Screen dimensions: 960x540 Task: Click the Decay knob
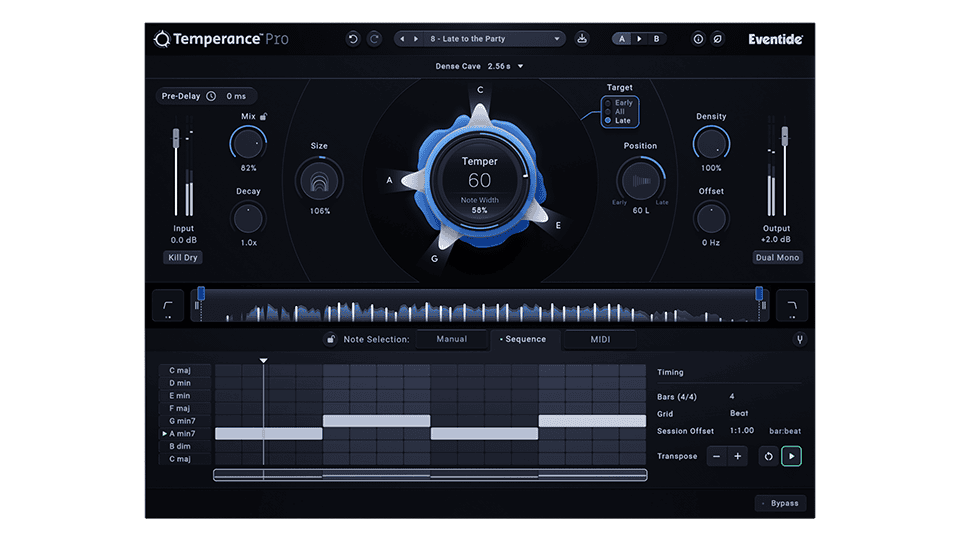(248, 219)
